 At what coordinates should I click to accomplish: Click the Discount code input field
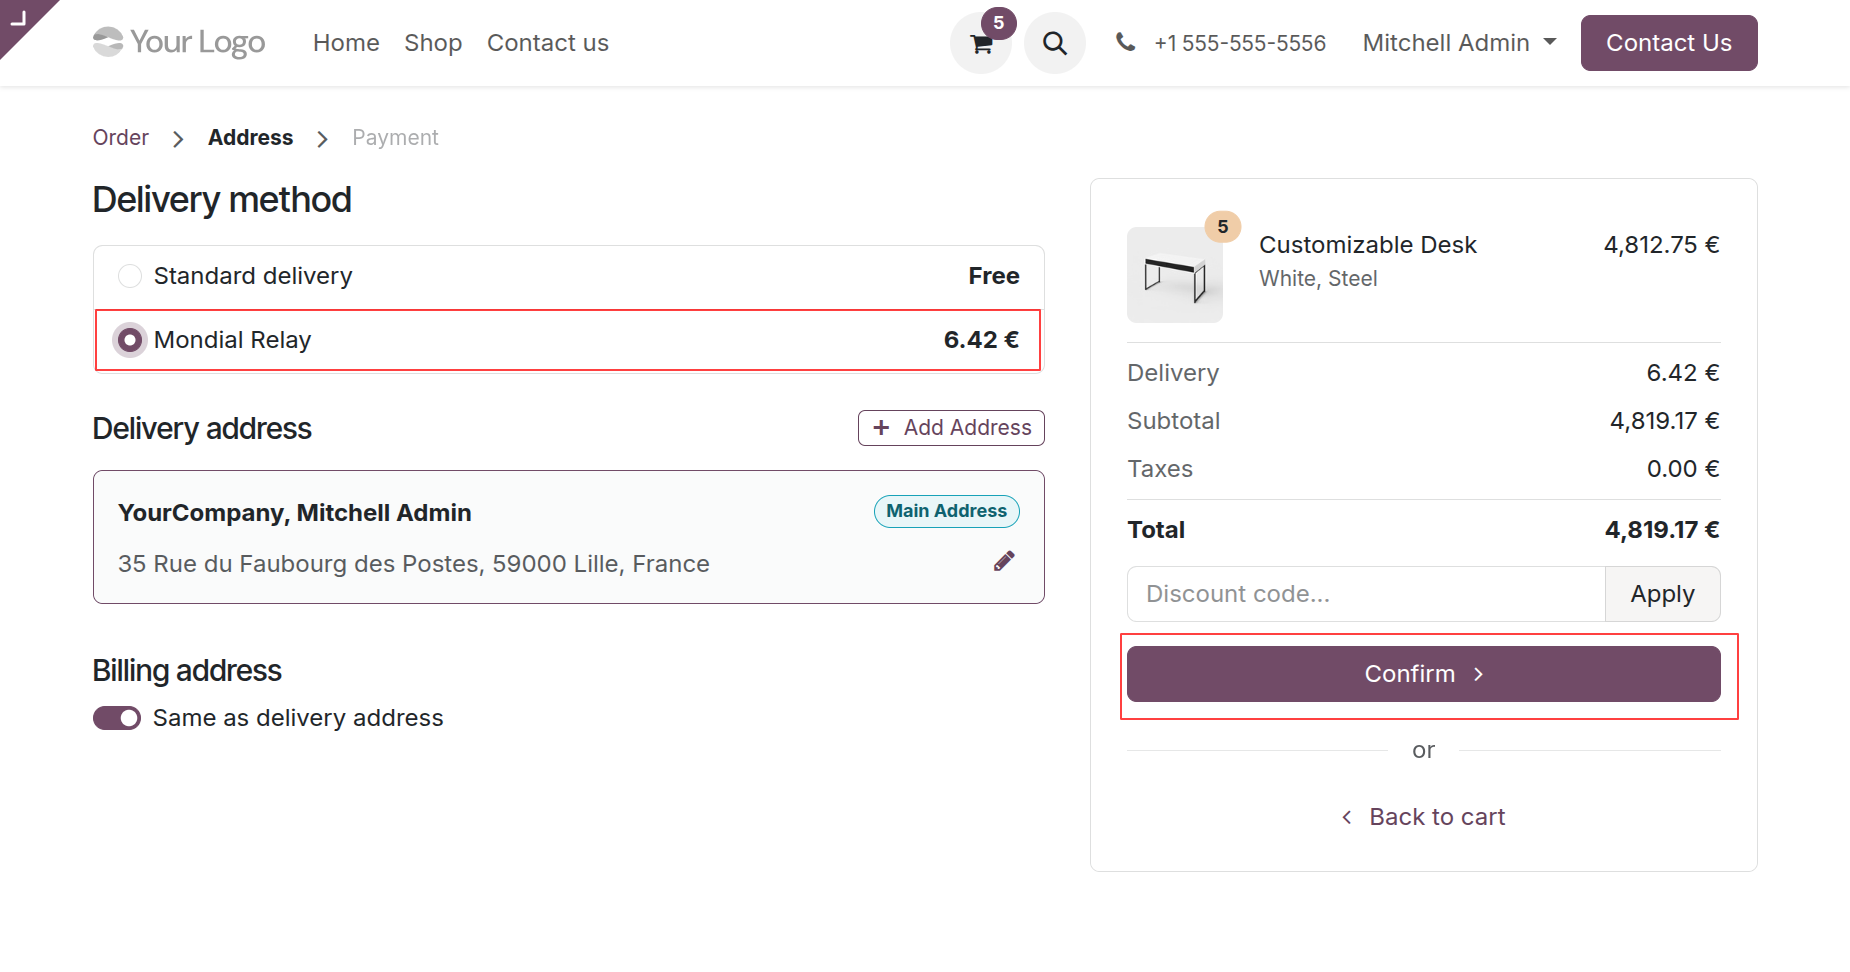(x=1365, y=594)
